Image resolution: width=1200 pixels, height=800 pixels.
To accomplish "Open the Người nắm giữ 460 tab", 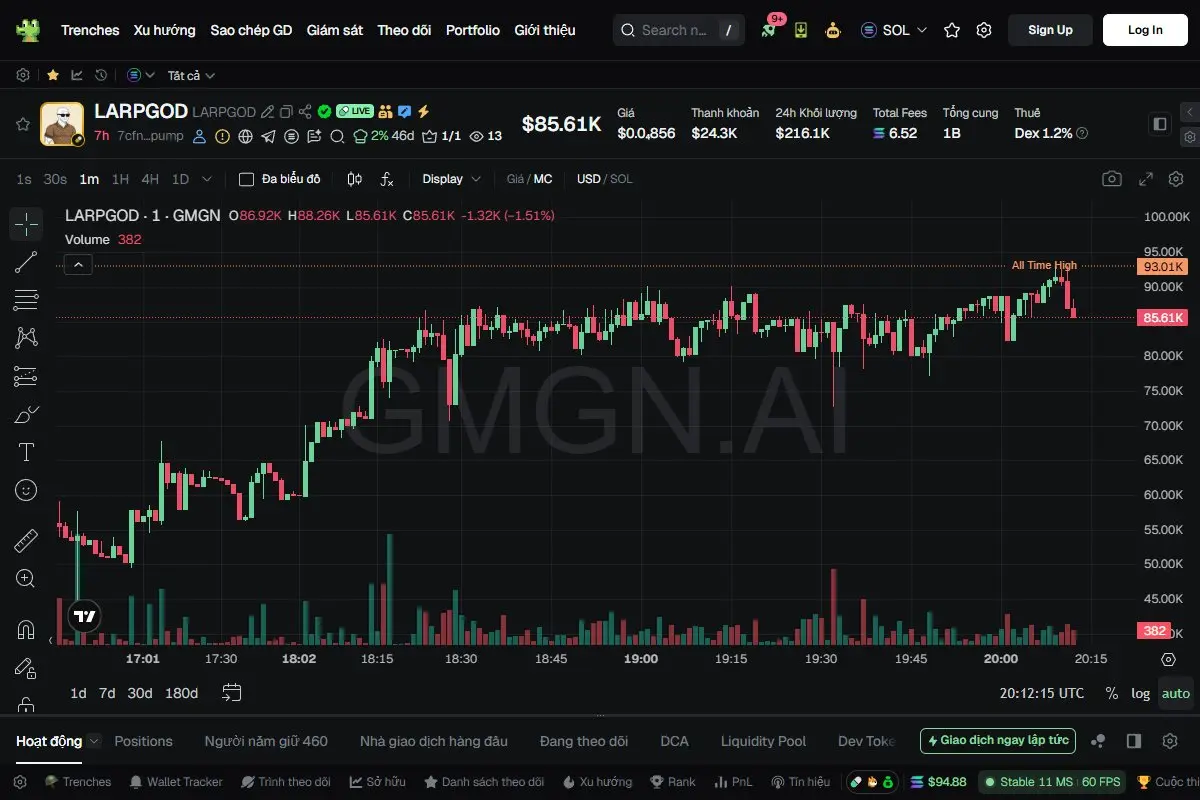I will coord(266,741).
